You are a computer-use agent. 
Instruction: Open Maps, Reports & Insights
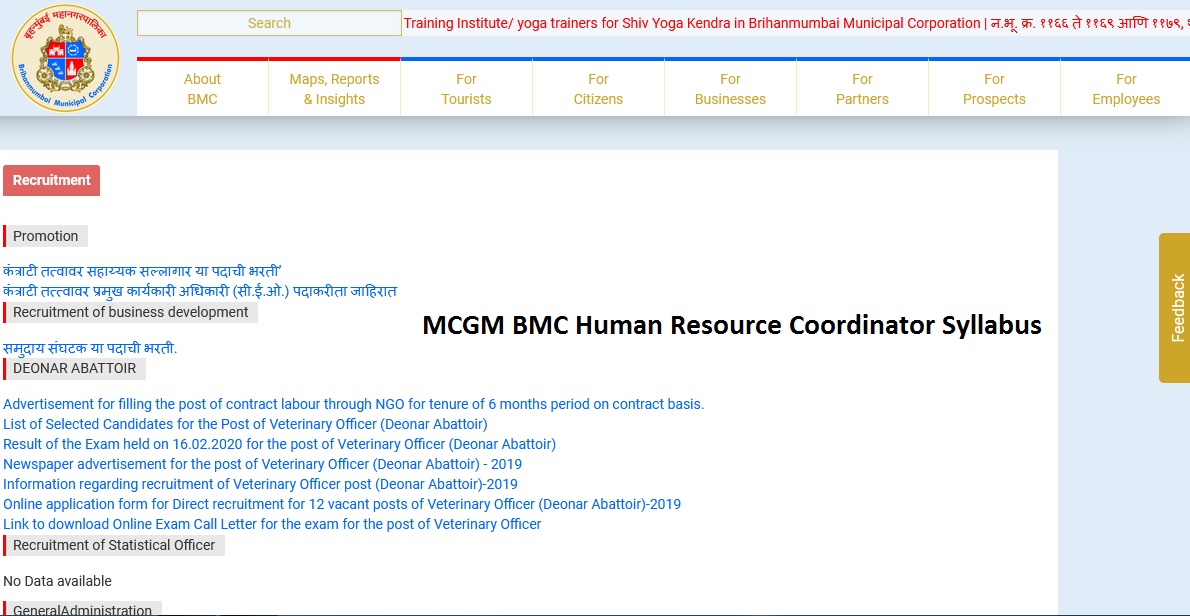click(x=334, y=87)
